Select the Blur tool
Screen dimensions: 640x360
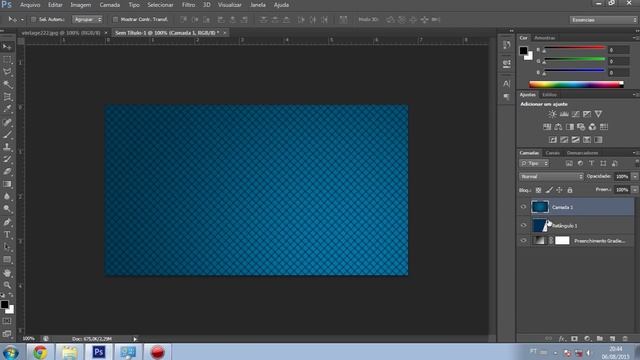7,196
